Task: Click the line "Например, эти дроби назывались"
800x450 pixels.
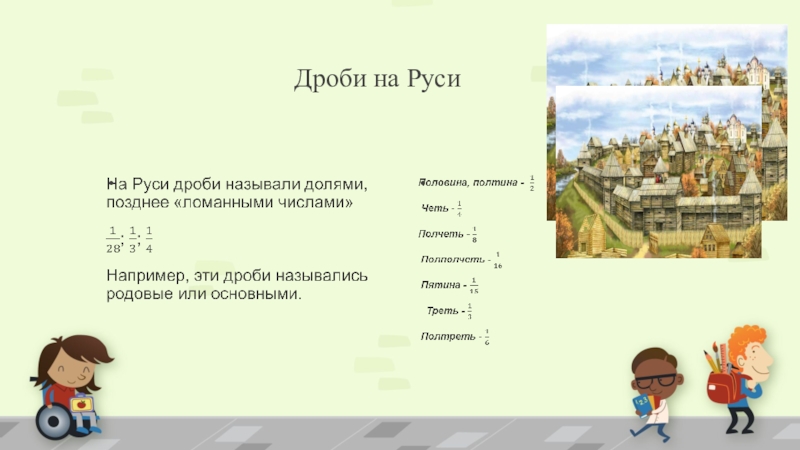Action: (x=239, y=275)
